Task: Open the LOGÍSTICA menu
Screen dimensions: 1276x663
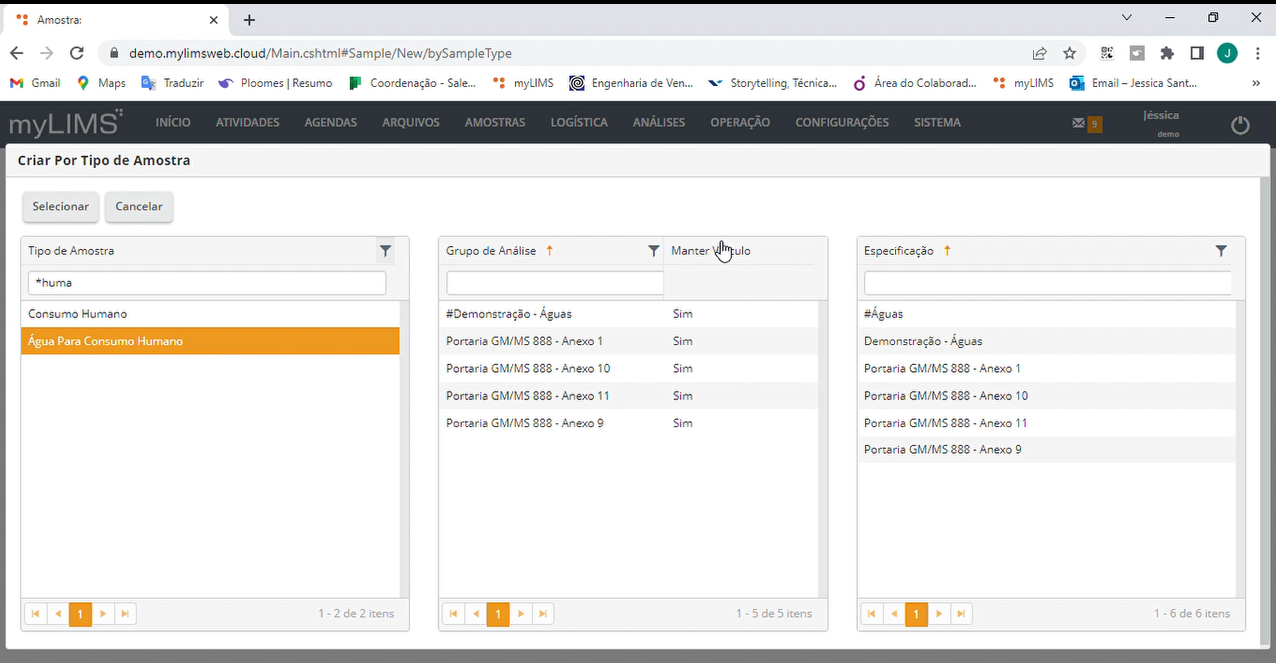Action: (579, 122)
